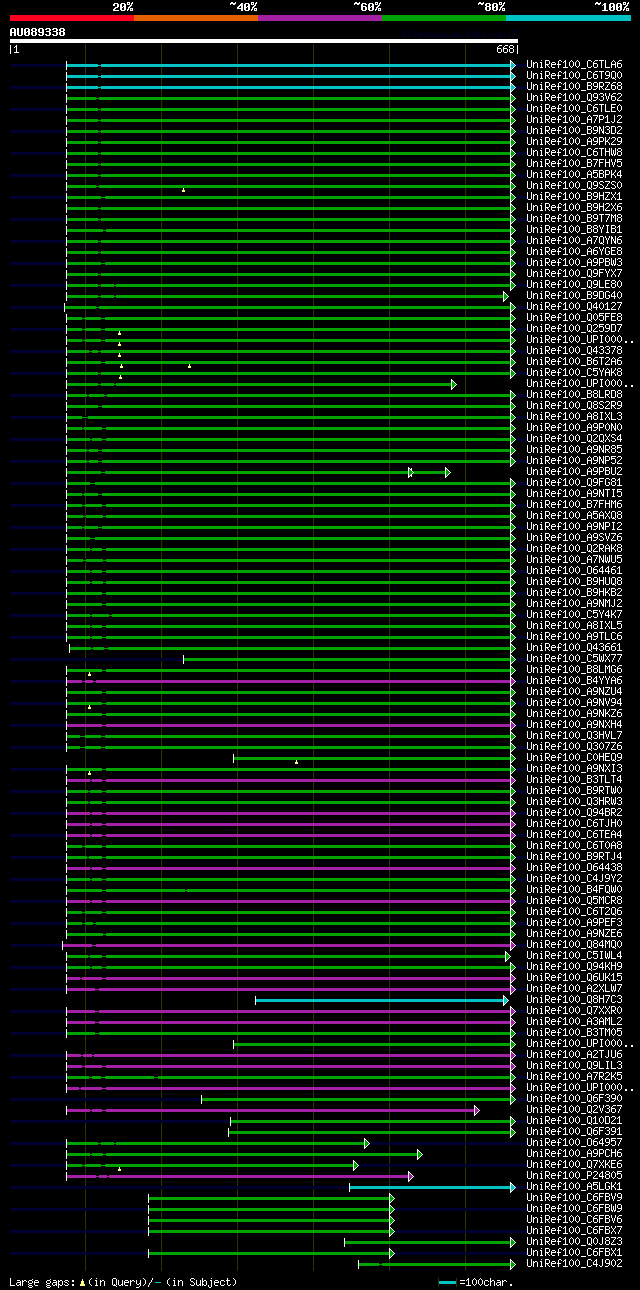This screenshot has width=640, height=1290.
Task: Follow the UniRef100_Q2RAK8 link
Action: pyautogui.click(x=574, y=548)
